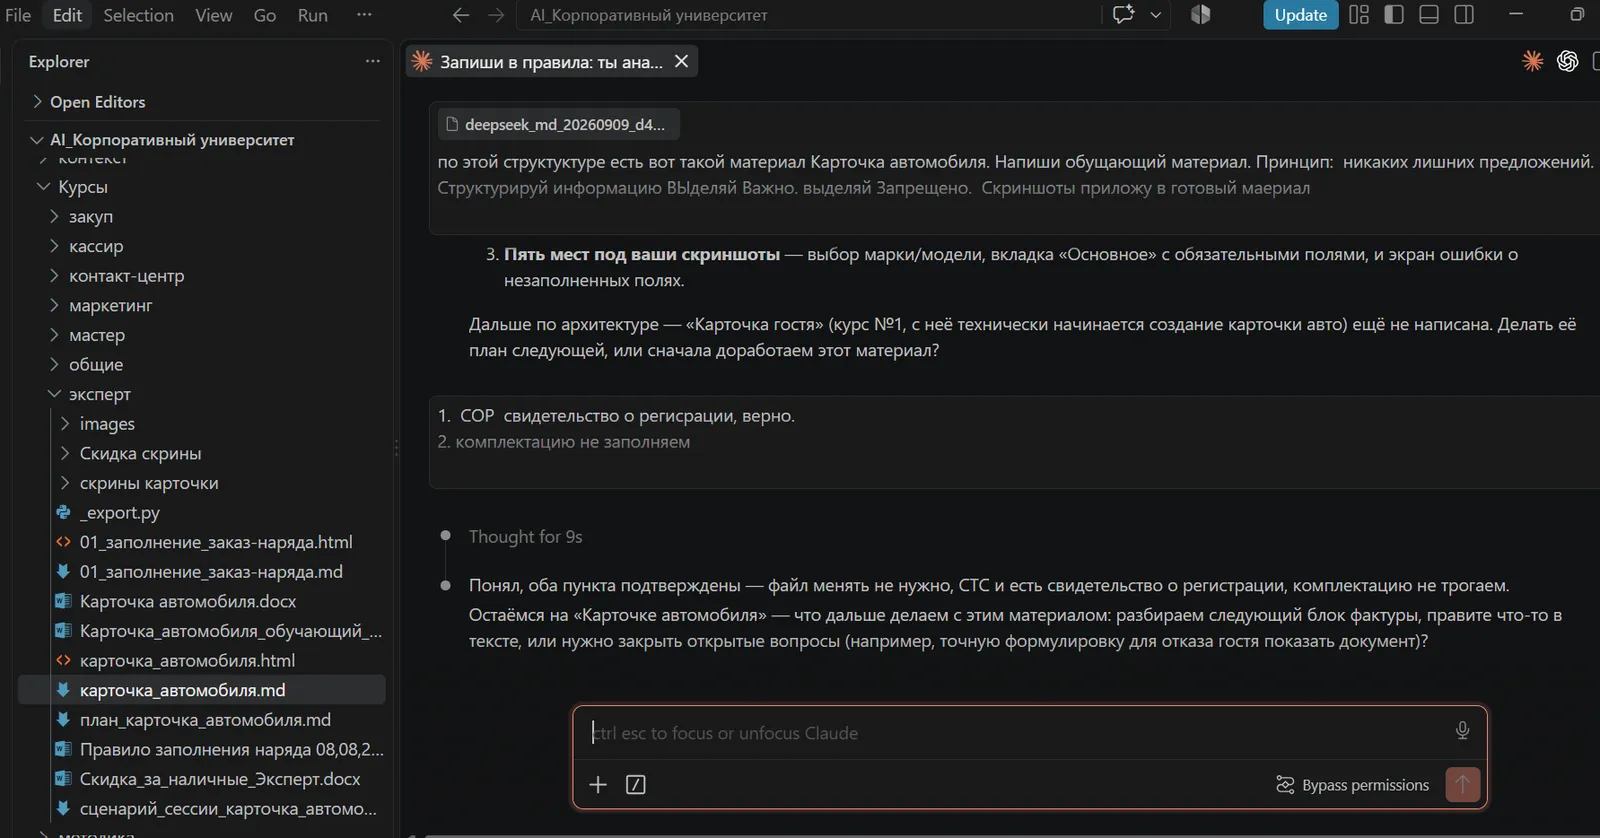The height and width of the screenshot is (838, 1600).
Task: Toggle the bottom panel visibility
Action: (1429, 15)
